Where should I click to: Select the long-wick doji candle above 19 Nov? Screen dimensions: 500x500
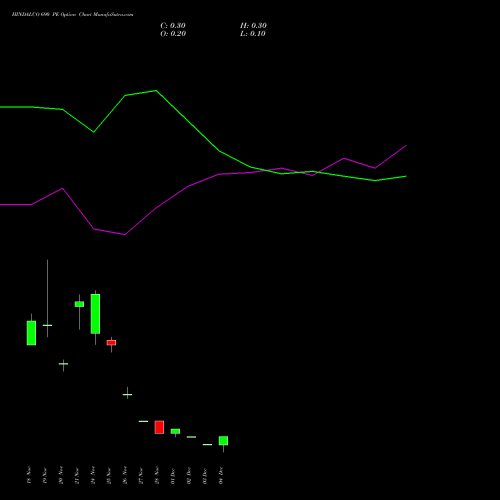click(x=47, y=325)
